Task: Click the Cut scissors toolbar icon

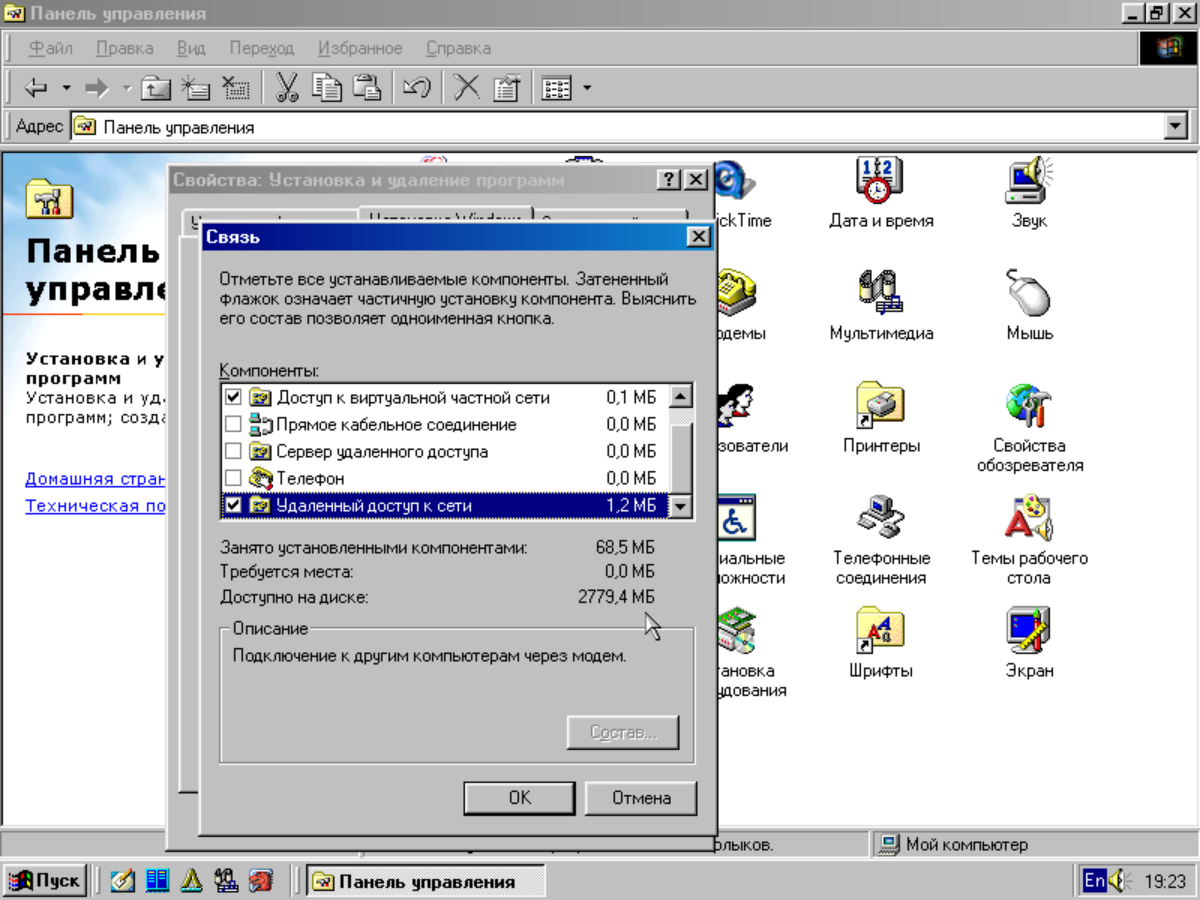Action: coord(287,88)
